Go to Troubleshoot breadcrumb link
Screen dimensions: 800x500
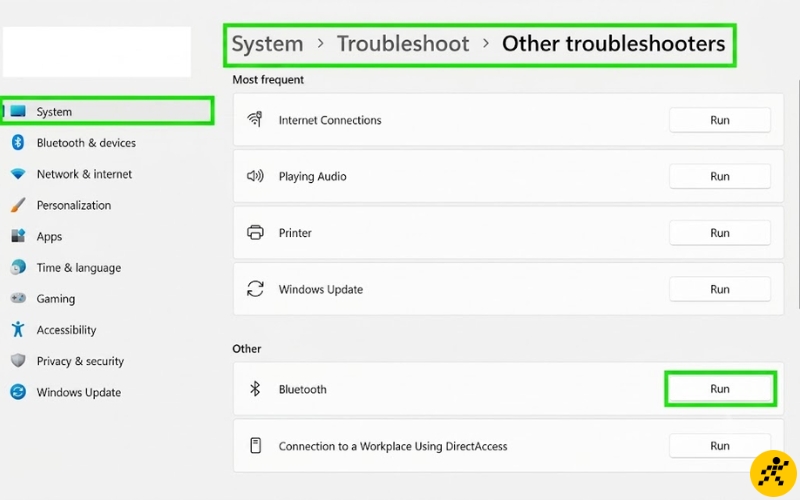[403, 44]
